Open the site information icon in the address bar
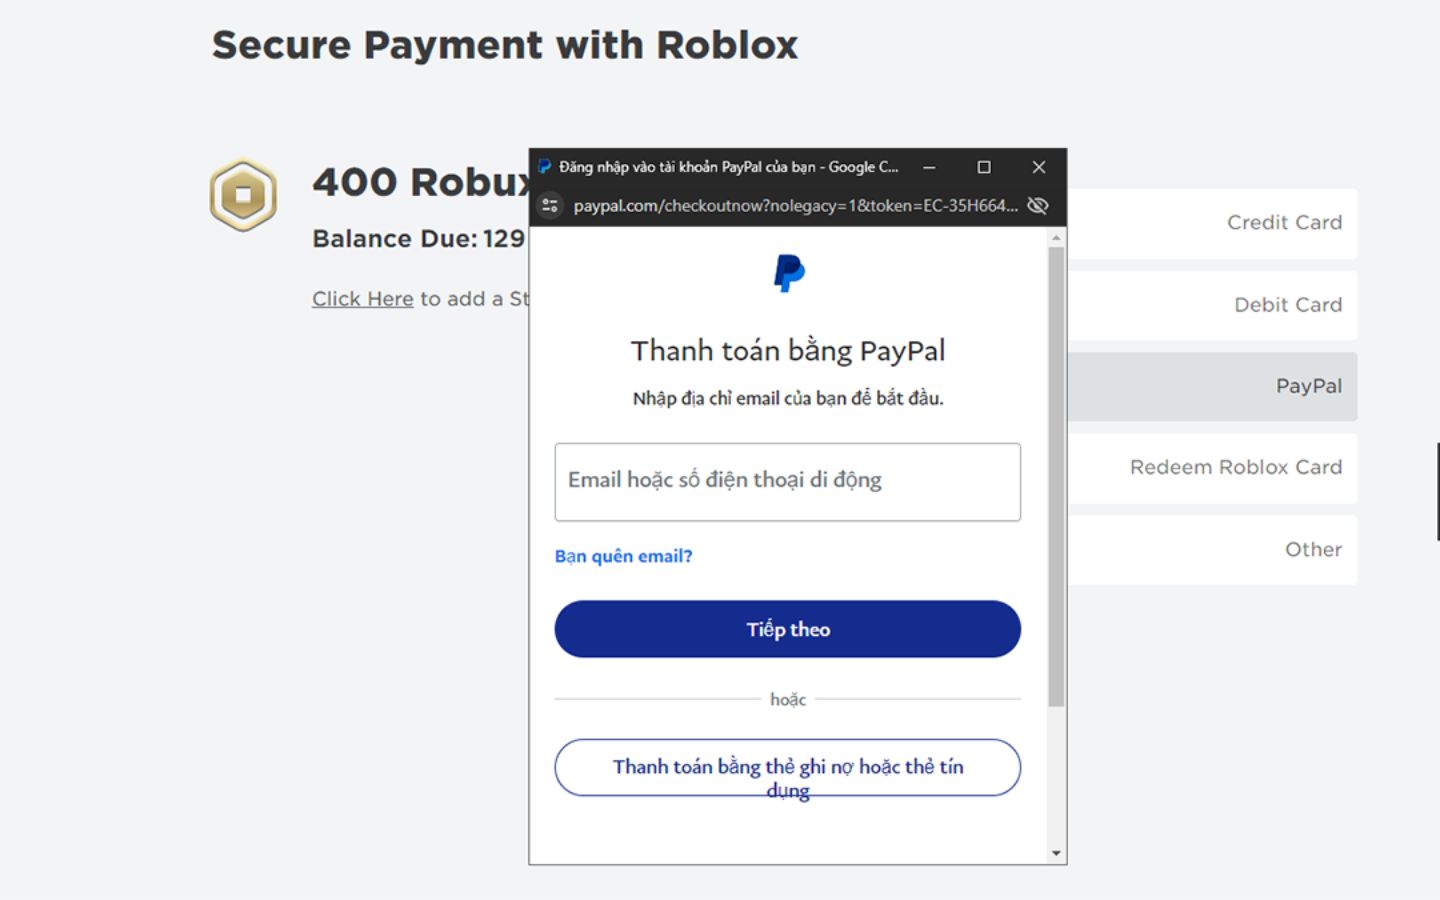Image resolution: width=1440 pixels, height=900 pixels. 549,205
